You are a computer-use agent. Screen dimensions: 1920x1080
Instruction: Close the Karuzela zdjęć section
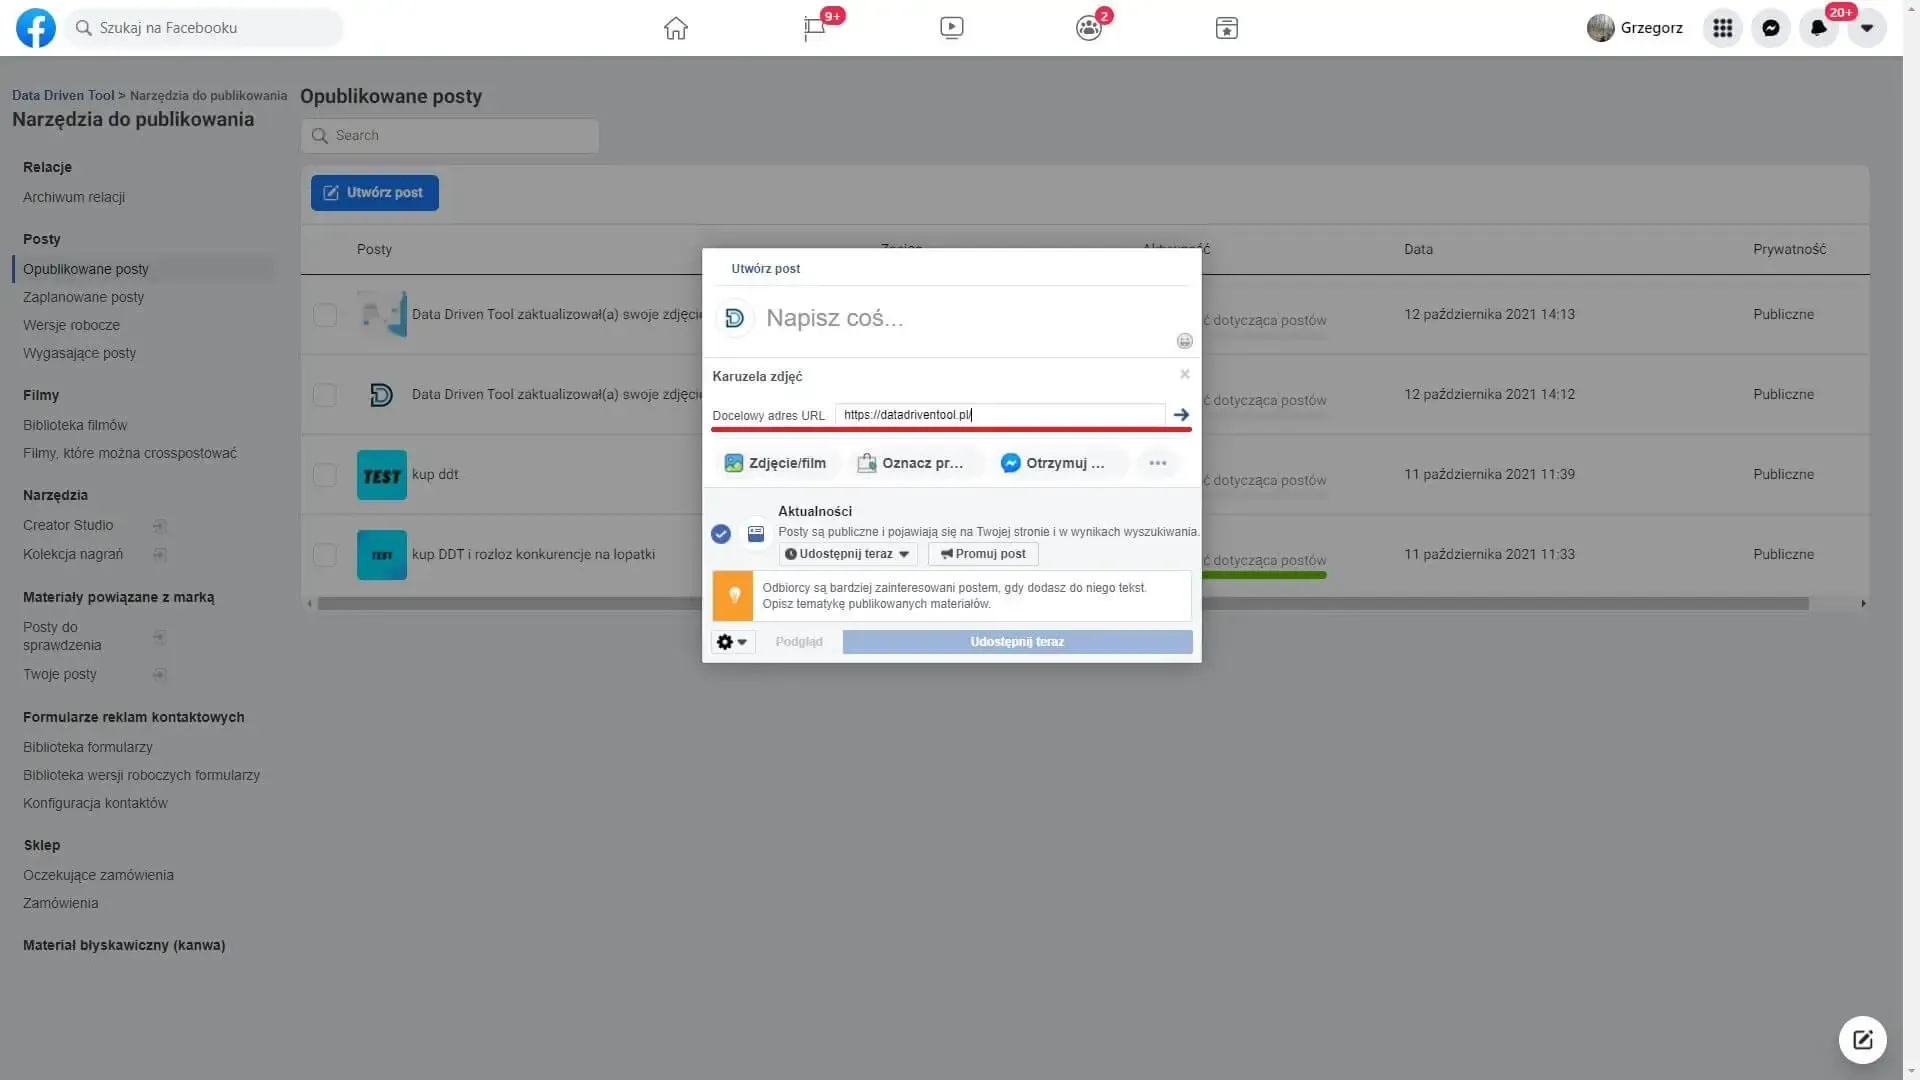coord(1184,374)
